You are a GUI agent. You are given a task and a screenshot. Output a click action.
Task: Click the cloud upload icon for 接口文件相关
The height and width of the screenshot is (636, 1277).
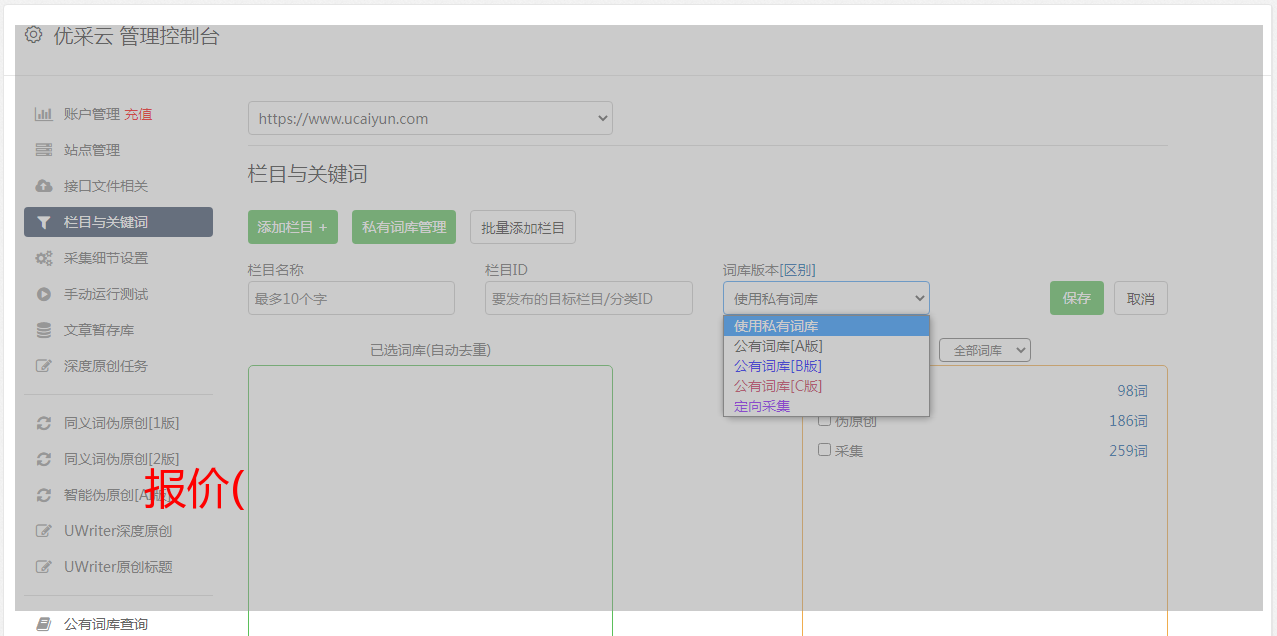(43, 186)
